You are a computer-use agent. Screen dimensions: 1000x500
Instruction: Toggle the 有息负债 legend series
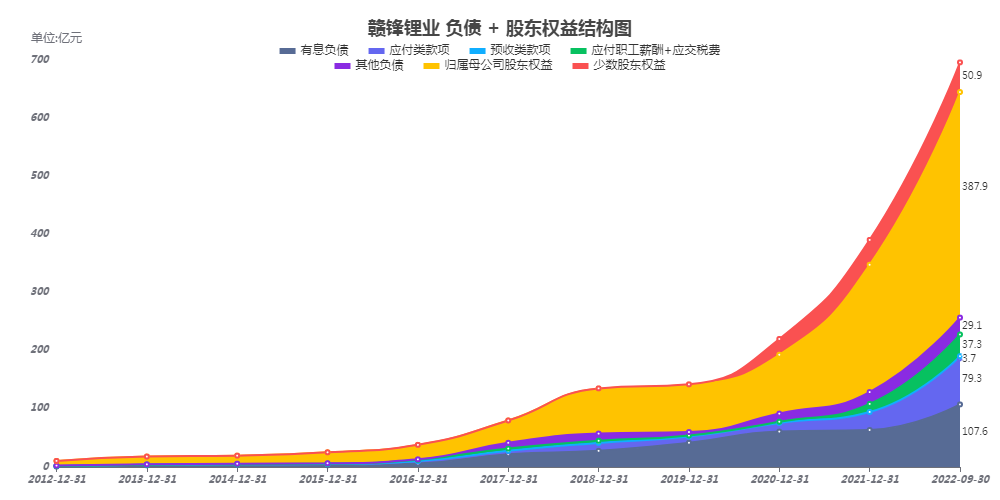pyautogui.click(x=314, y=50)
